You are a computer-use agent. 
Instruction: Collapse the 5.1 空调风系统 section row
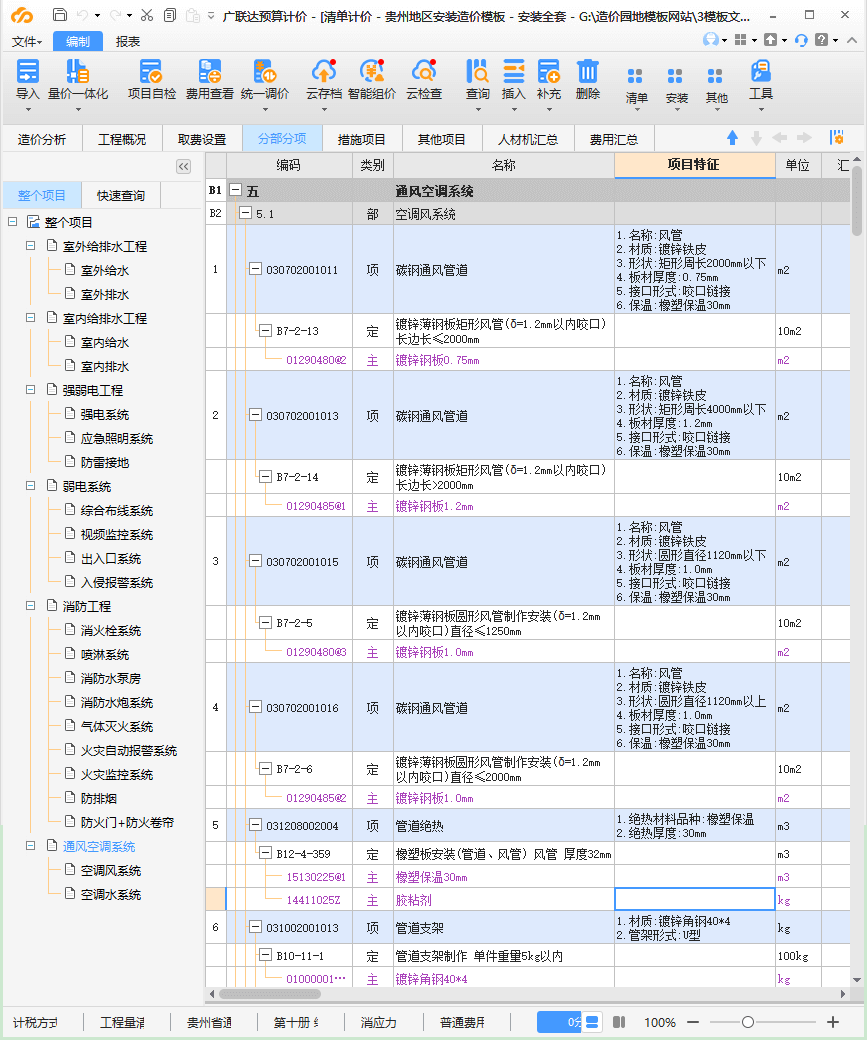(x=245, y=213)
